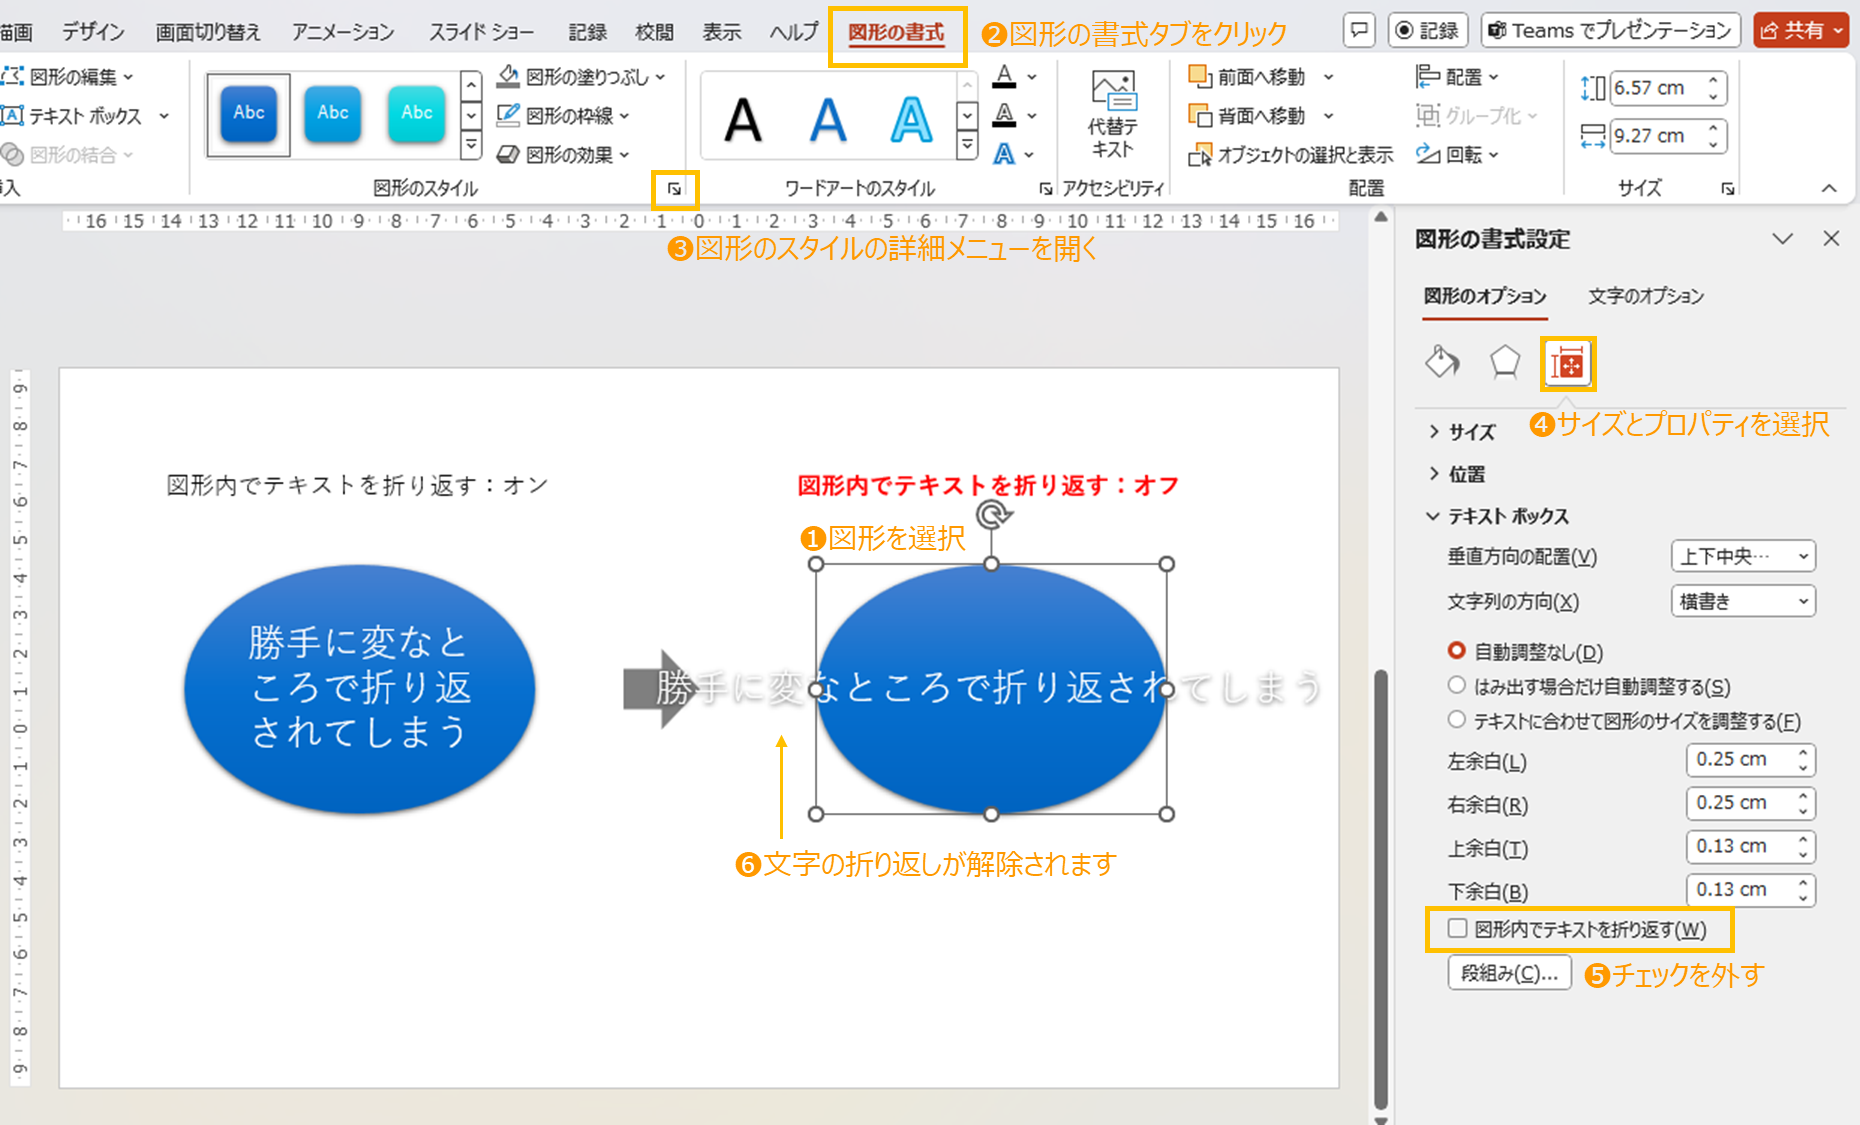Screen dimensions: 1860x1125
Task: Click the text outline A icon
Action: pyautogui.click(x=1005, y=116)
